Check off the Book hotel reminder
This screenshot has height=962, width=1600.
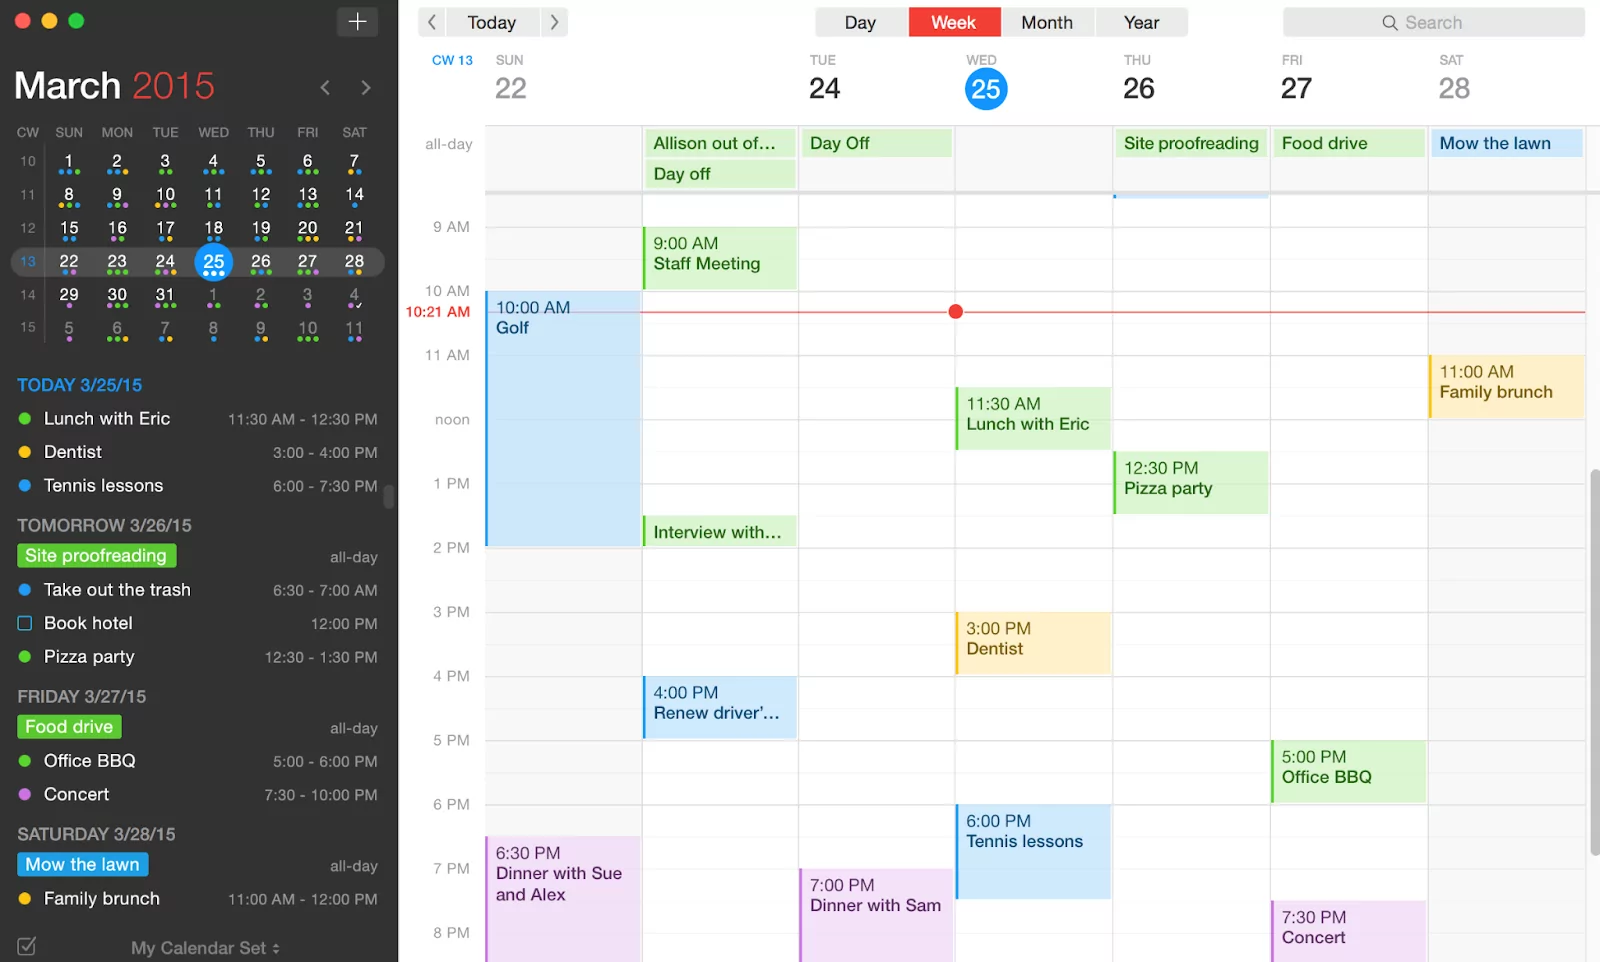click(x=24, y=623)
